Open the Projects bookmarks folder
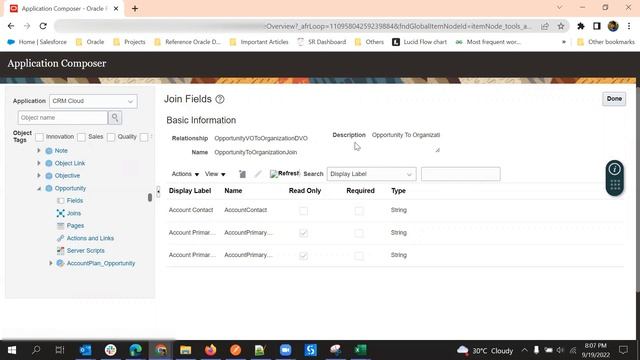Image resolution: width=640 pixels, height=360 pixels. [129, 42]
